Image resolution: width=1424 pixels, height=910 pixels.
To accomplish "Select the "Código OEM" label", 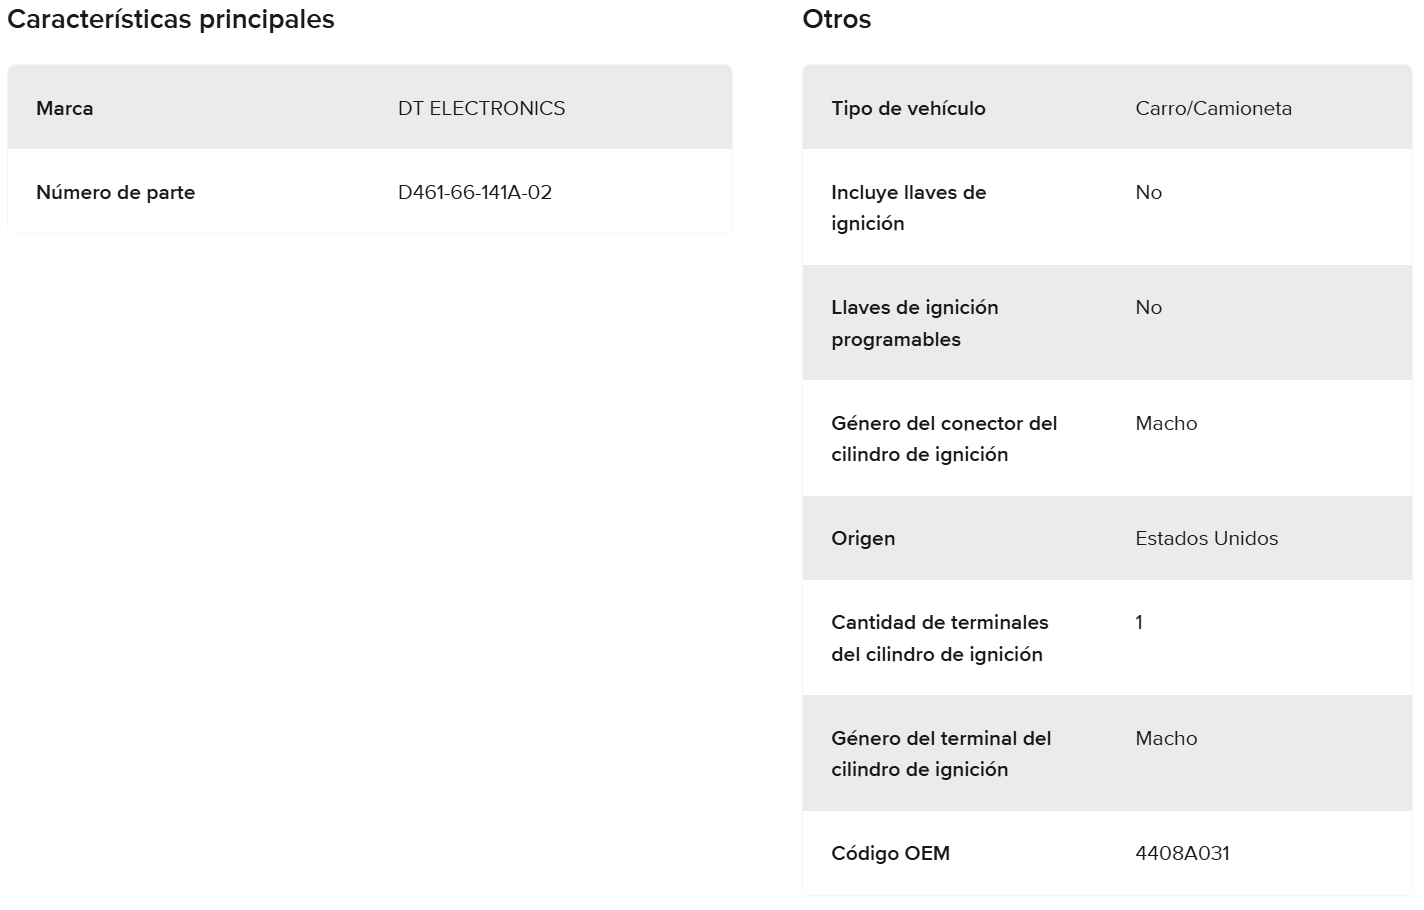I will pyautogui.click(x=890, y=853).
